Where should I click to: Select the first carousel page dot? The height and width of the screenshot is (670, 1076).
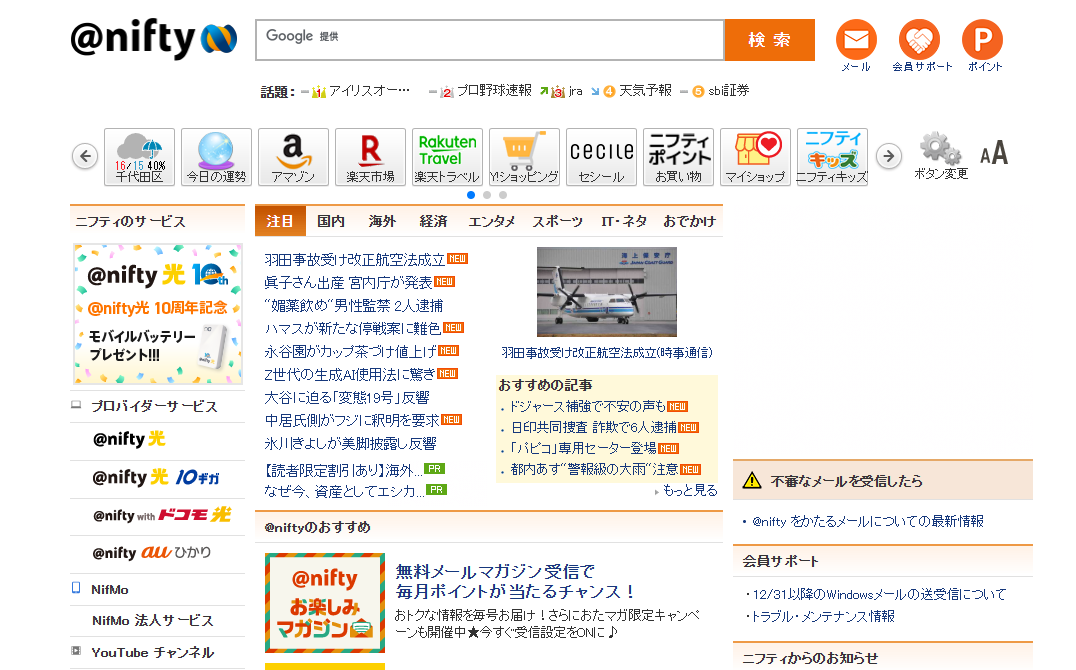pos(471,195)
